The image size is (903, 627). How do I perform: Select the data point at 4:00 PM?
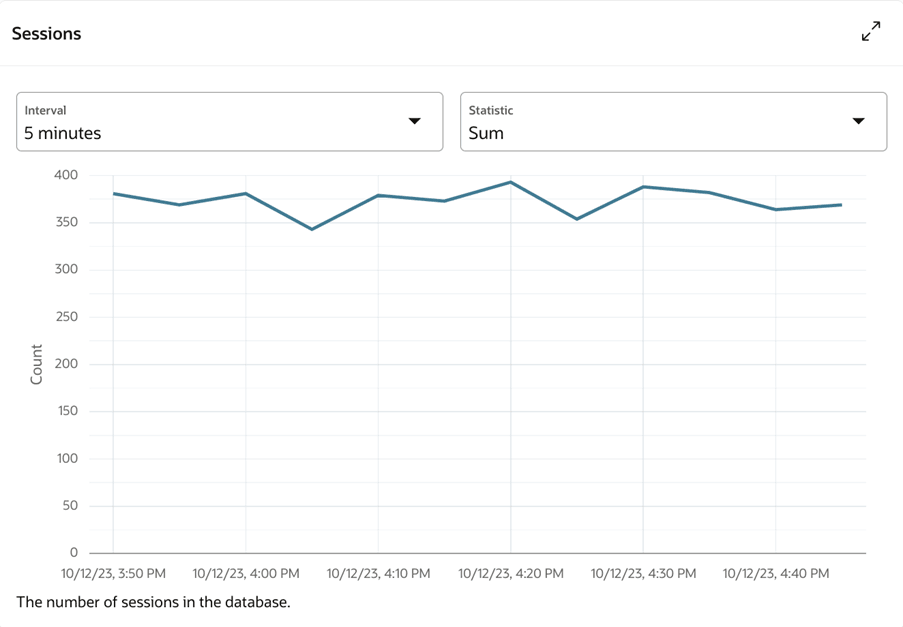pos(246,193)
